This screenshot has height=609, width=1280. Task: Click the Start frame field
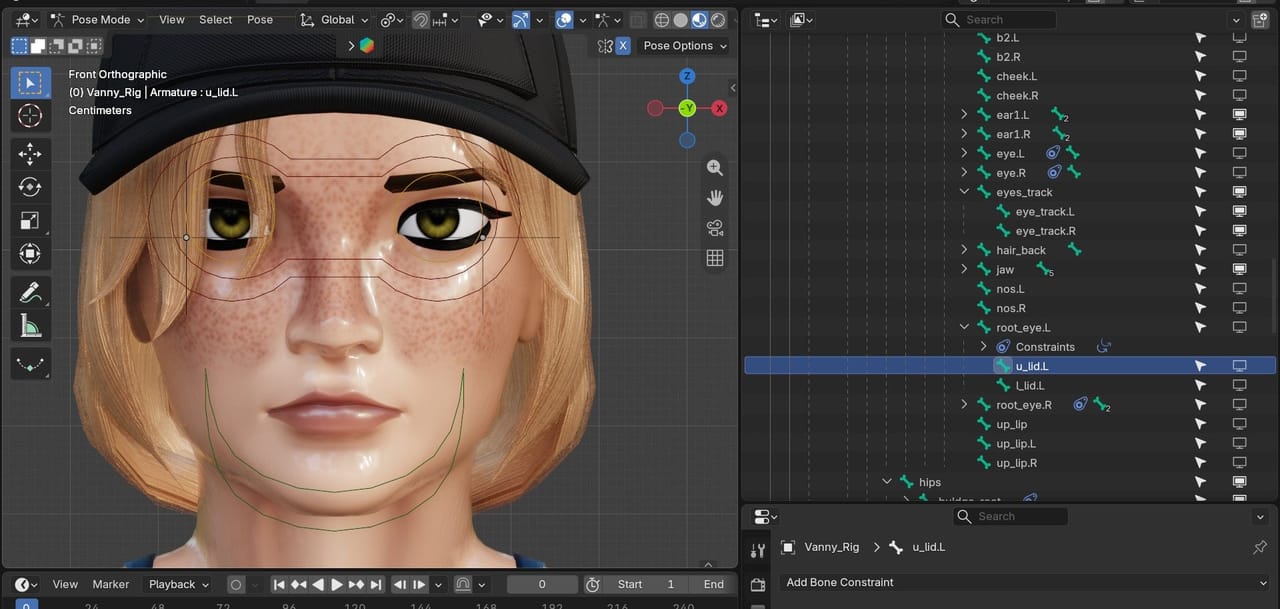[x=647, y=584]
